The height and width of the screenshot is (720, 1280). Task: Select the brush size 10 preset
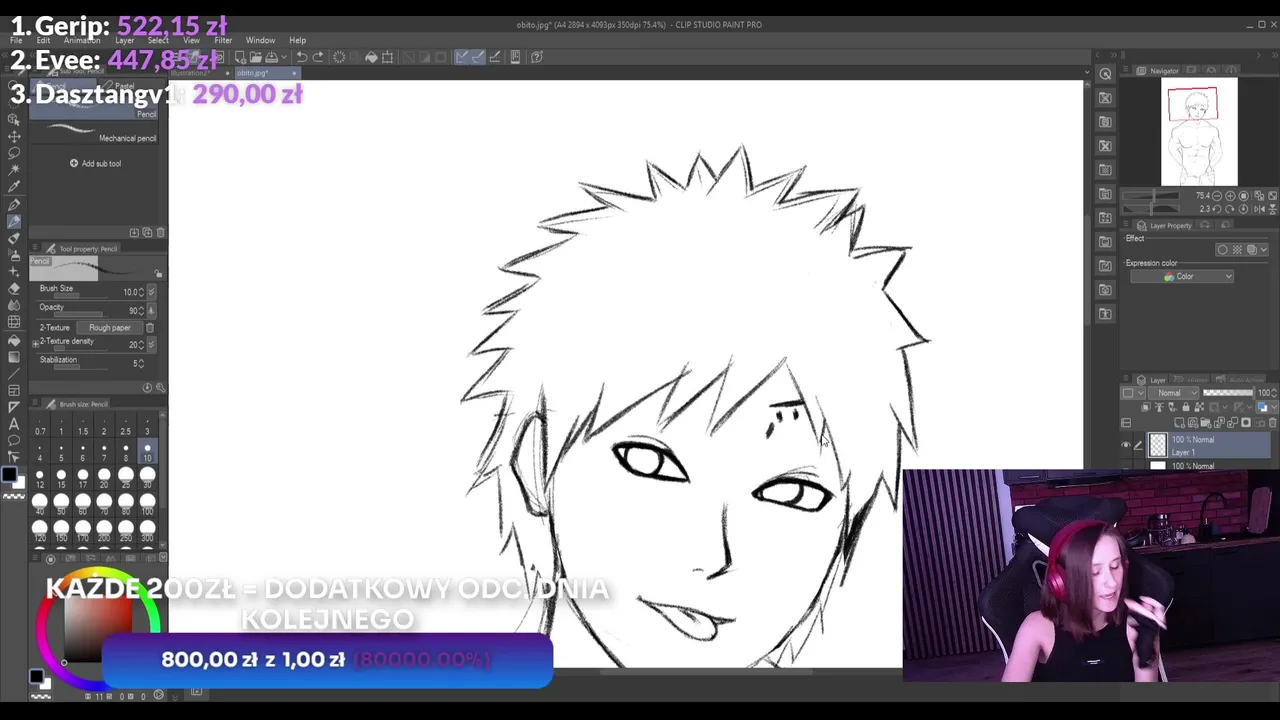[x=147, y=452]
